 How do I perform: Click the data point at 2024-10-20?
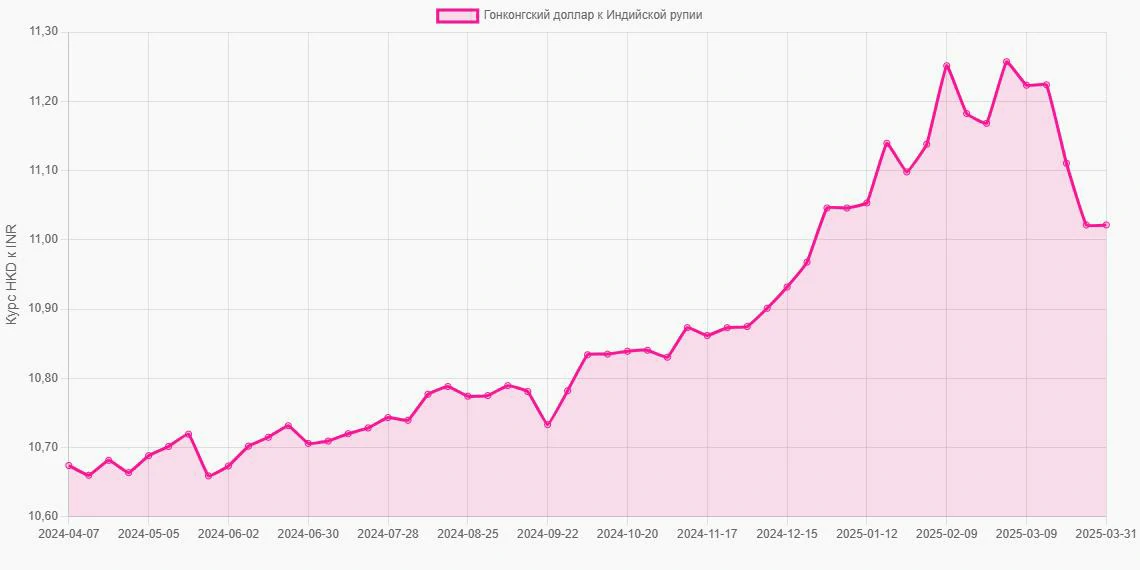coord(627,351)
